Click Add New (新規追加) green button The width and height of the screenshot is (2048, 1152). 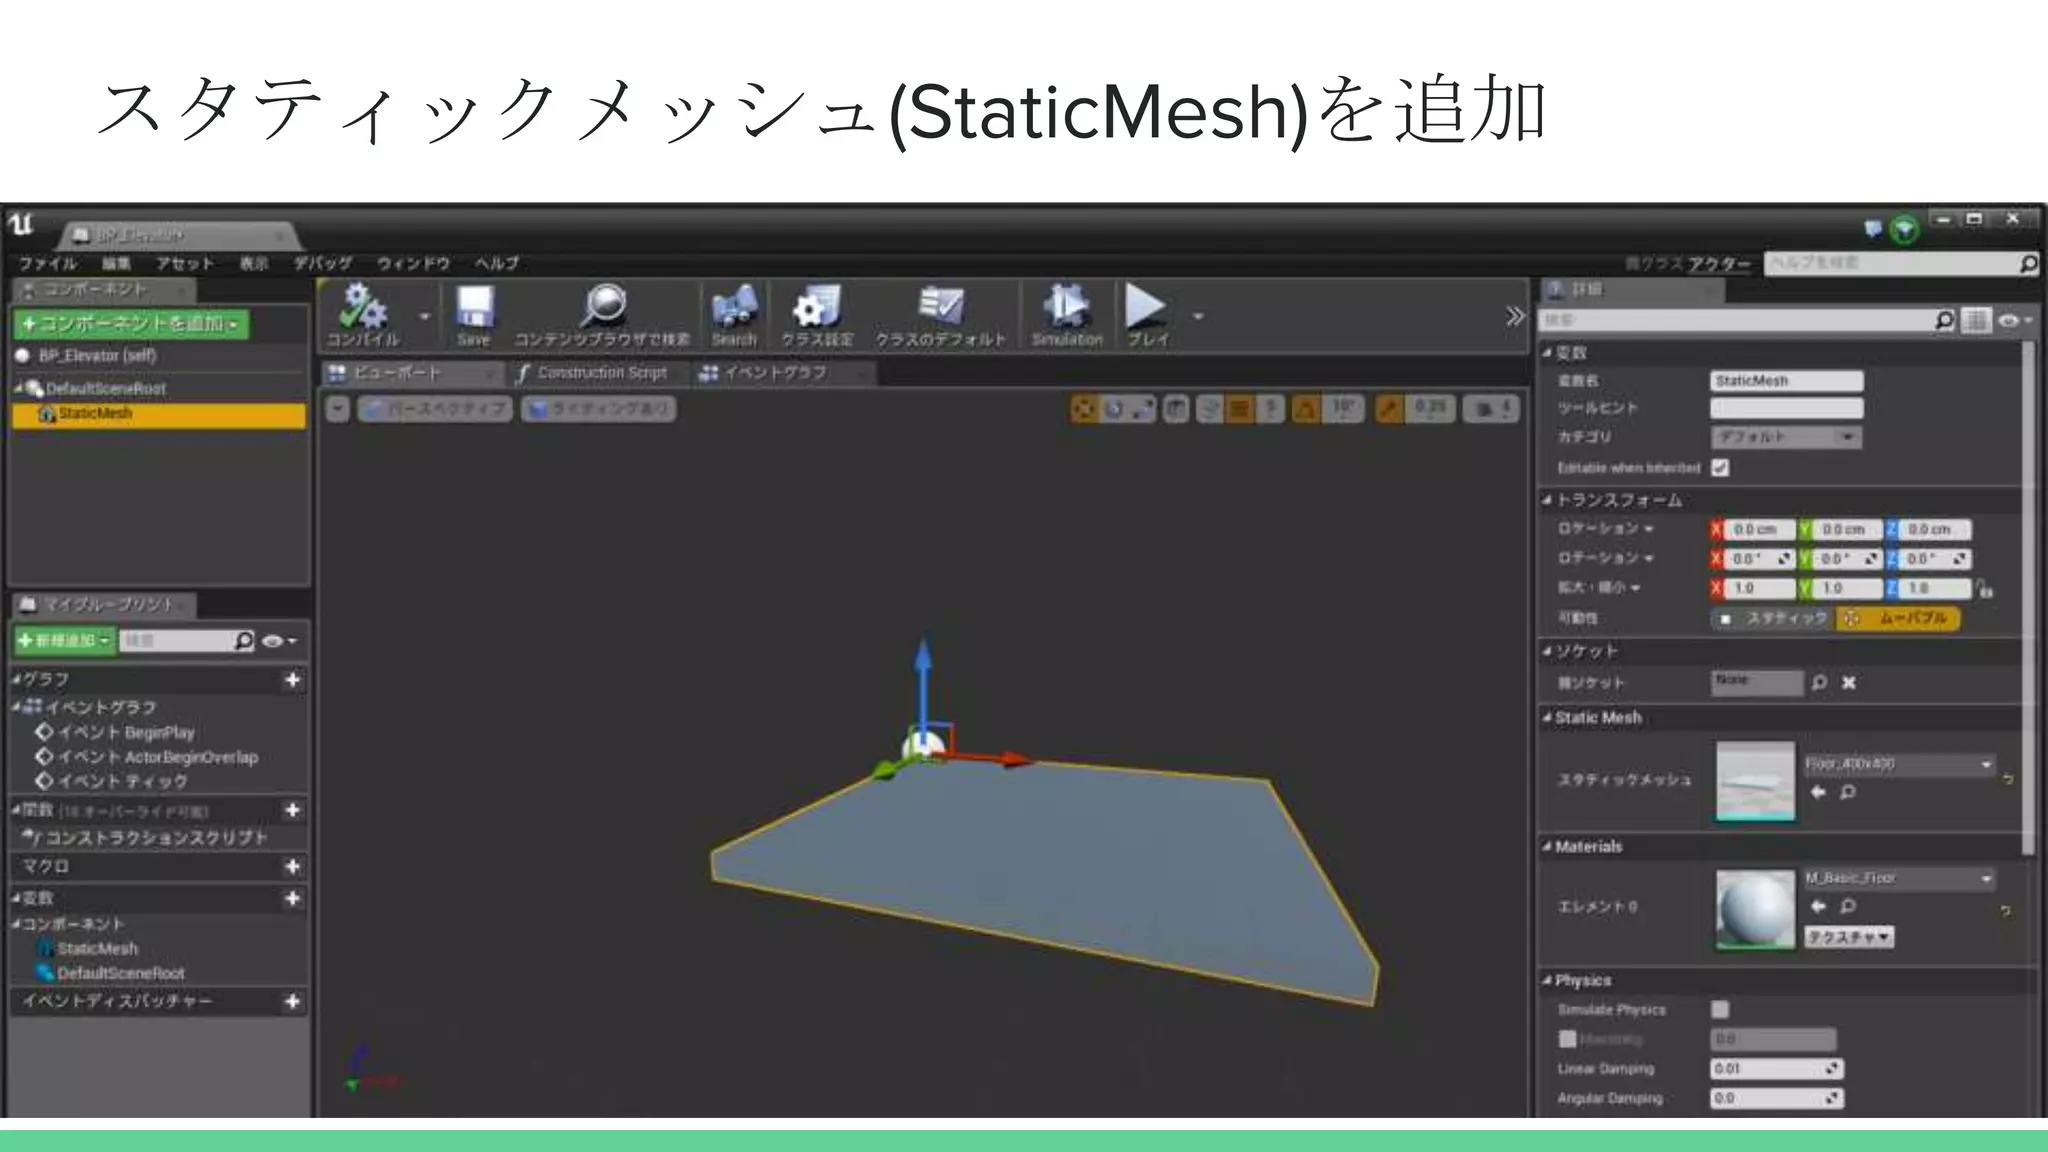(x=64, y=640)
